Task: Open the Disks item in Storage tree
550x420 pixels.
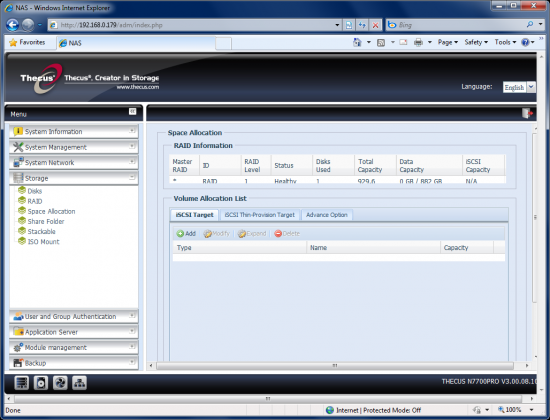Action: (34, 191)
